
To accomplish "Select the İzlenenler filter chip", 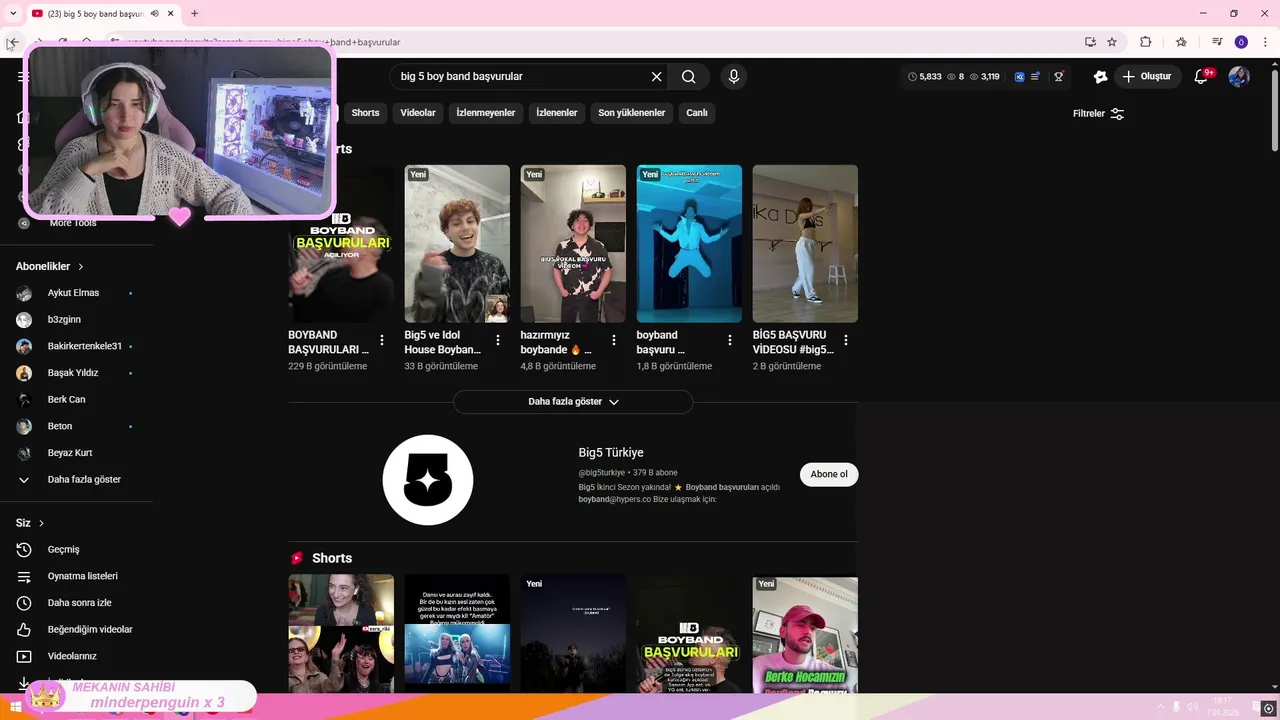I will point(557,113).
